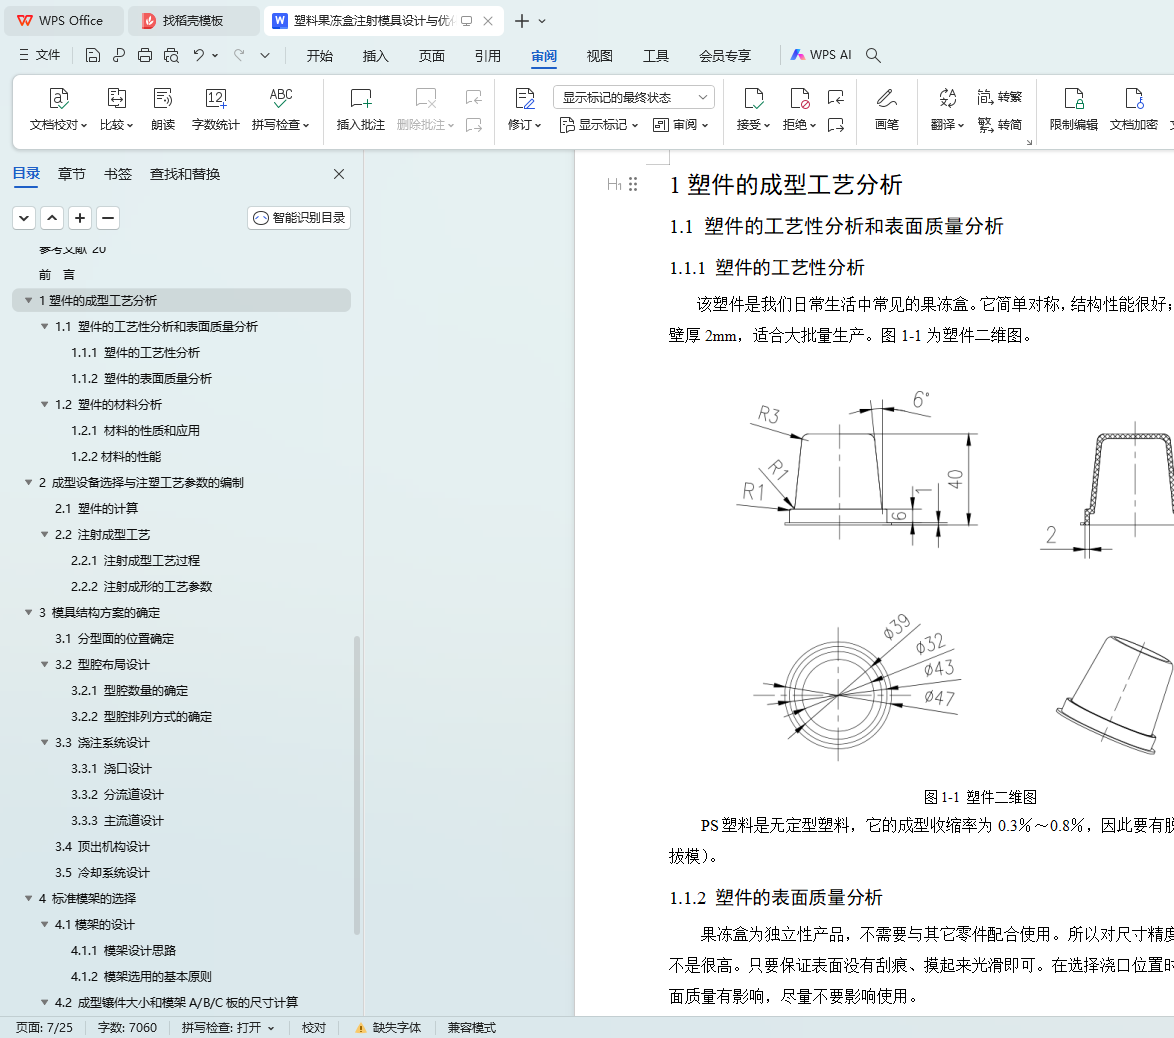Go to outline entry 3.4 顶出机构设计
Screen dimensions: 1174x1038
click(102, 847)
